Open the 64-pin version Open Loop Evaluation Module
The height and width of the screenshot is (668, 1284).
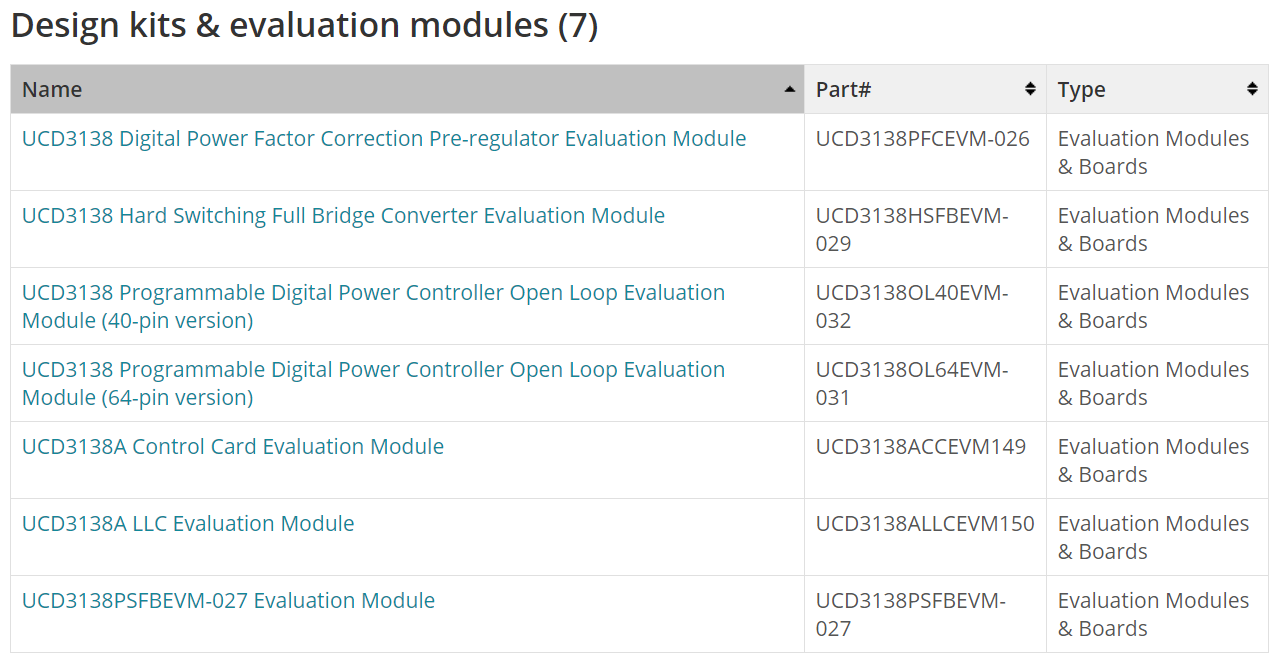pyautogui.click(x=373, y=384)
